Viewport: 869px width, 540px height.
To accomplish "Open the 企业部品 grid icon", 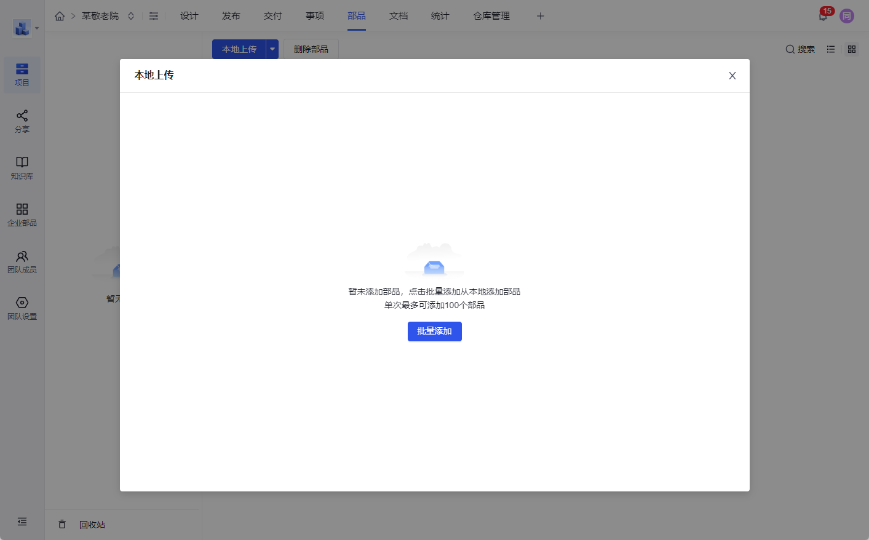I will point(22,214).
